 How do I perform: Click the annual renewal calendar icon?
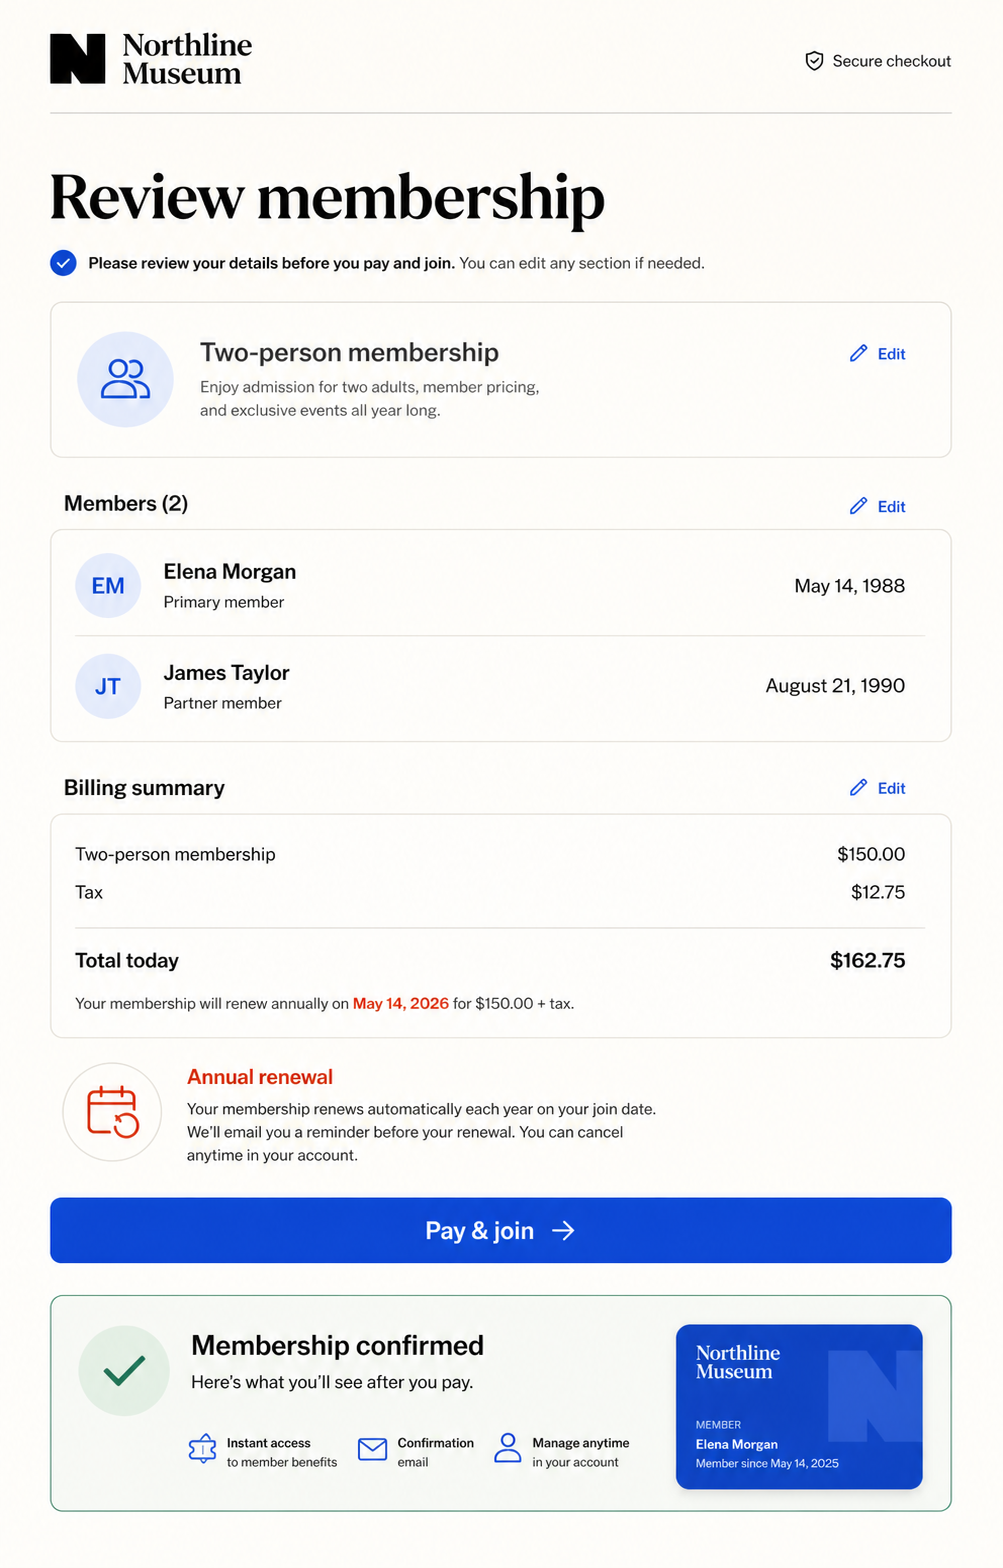(112, 1112)
